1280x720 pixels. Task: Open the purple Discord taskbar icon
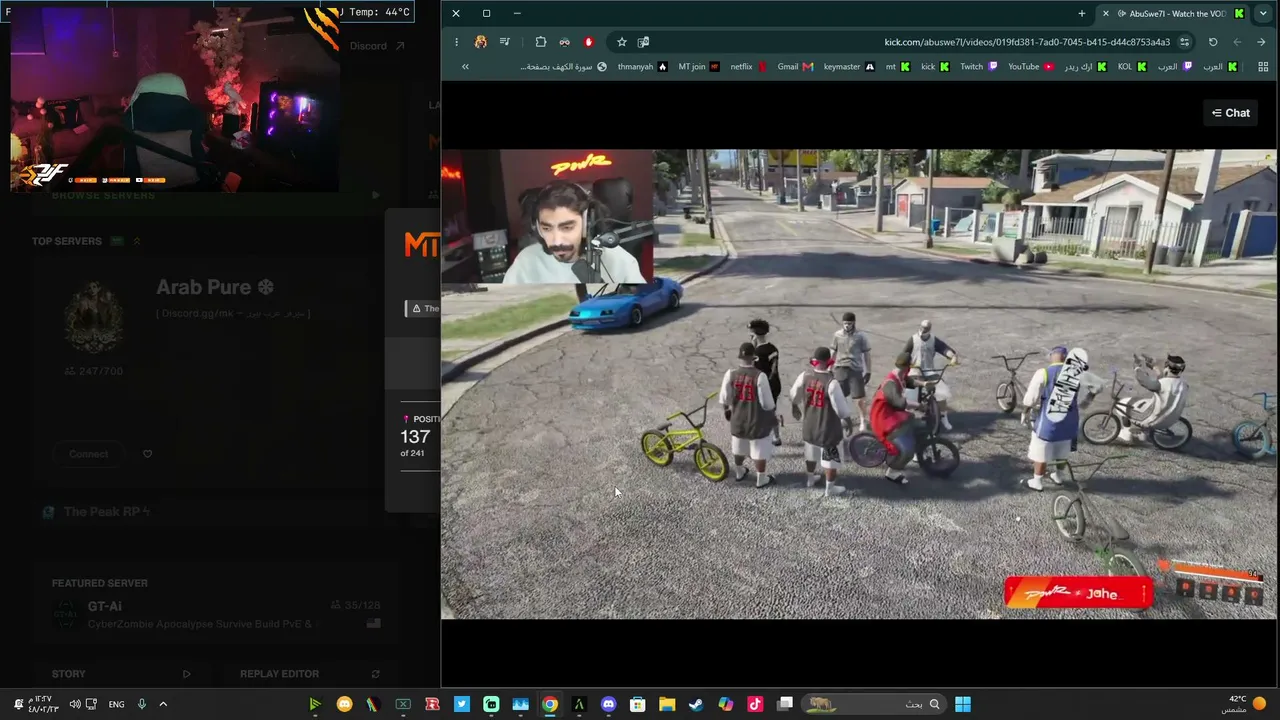click(608, 704)
